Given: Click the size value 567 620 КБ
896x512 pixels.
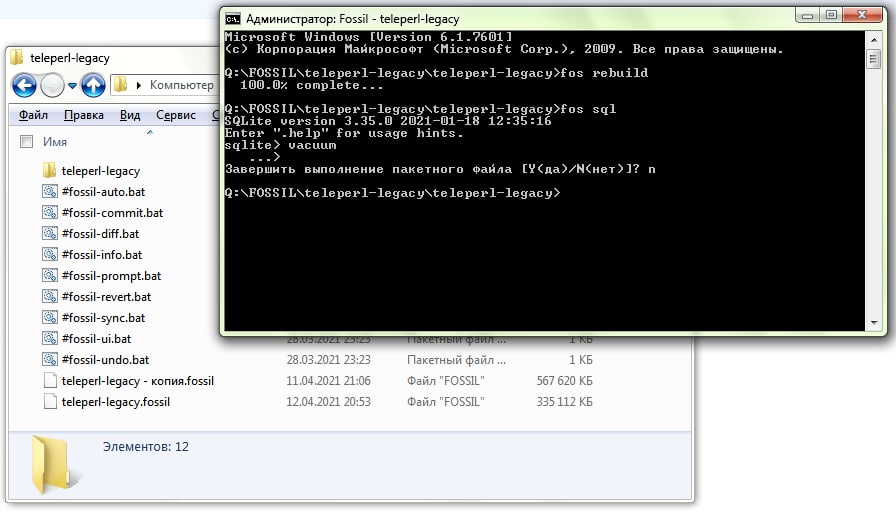Looking at the screenshot, I should click(x=564, y=381).
